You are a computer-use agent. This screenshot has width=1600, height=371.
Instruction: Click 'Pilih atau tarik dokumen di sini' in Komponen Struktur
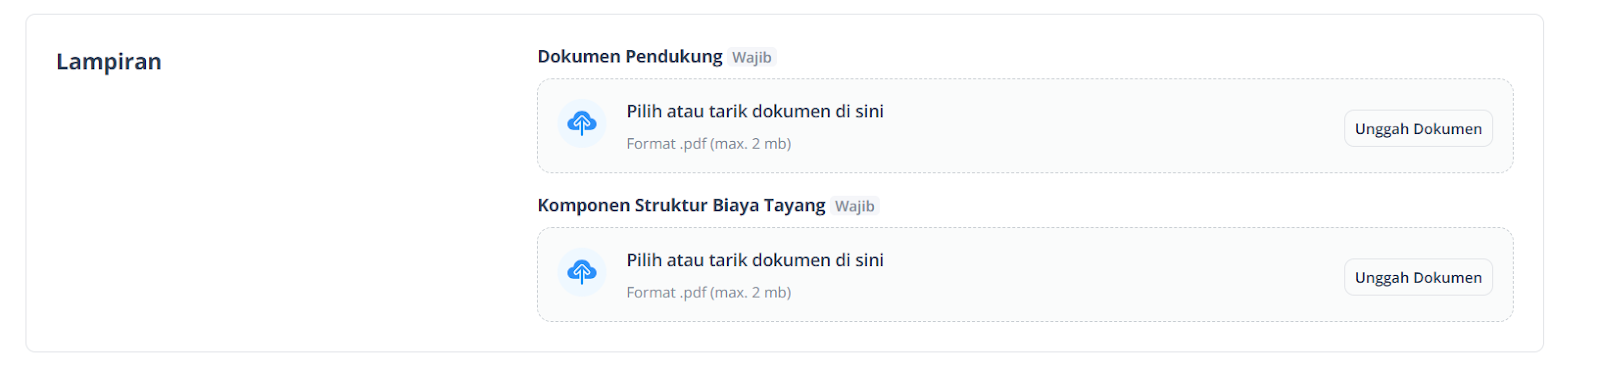pyautogui.click(x=755, y=260)
